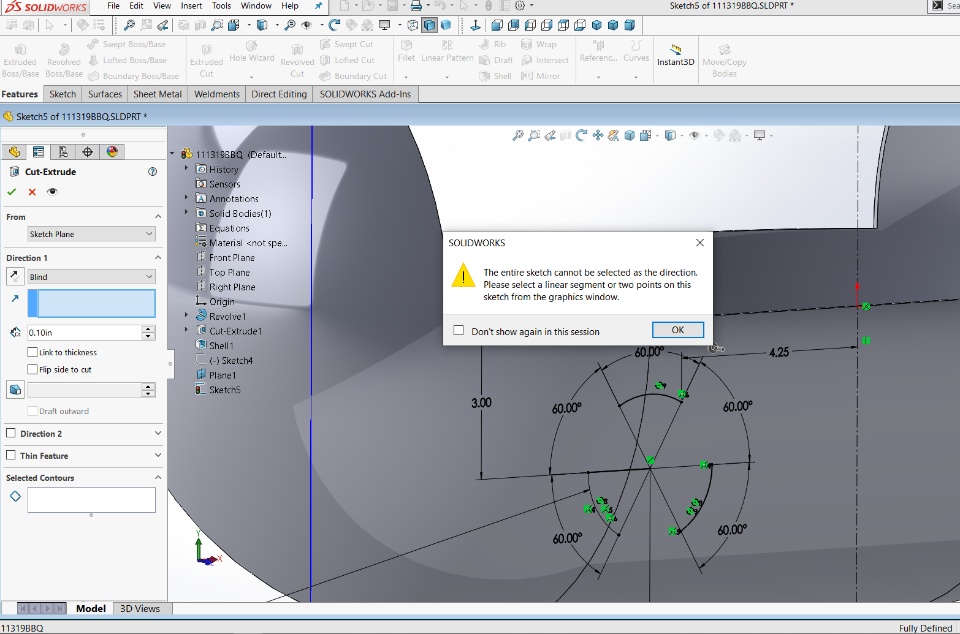Click Zoom to Fit in the heads-up toolbar

(x=518, y=135)
